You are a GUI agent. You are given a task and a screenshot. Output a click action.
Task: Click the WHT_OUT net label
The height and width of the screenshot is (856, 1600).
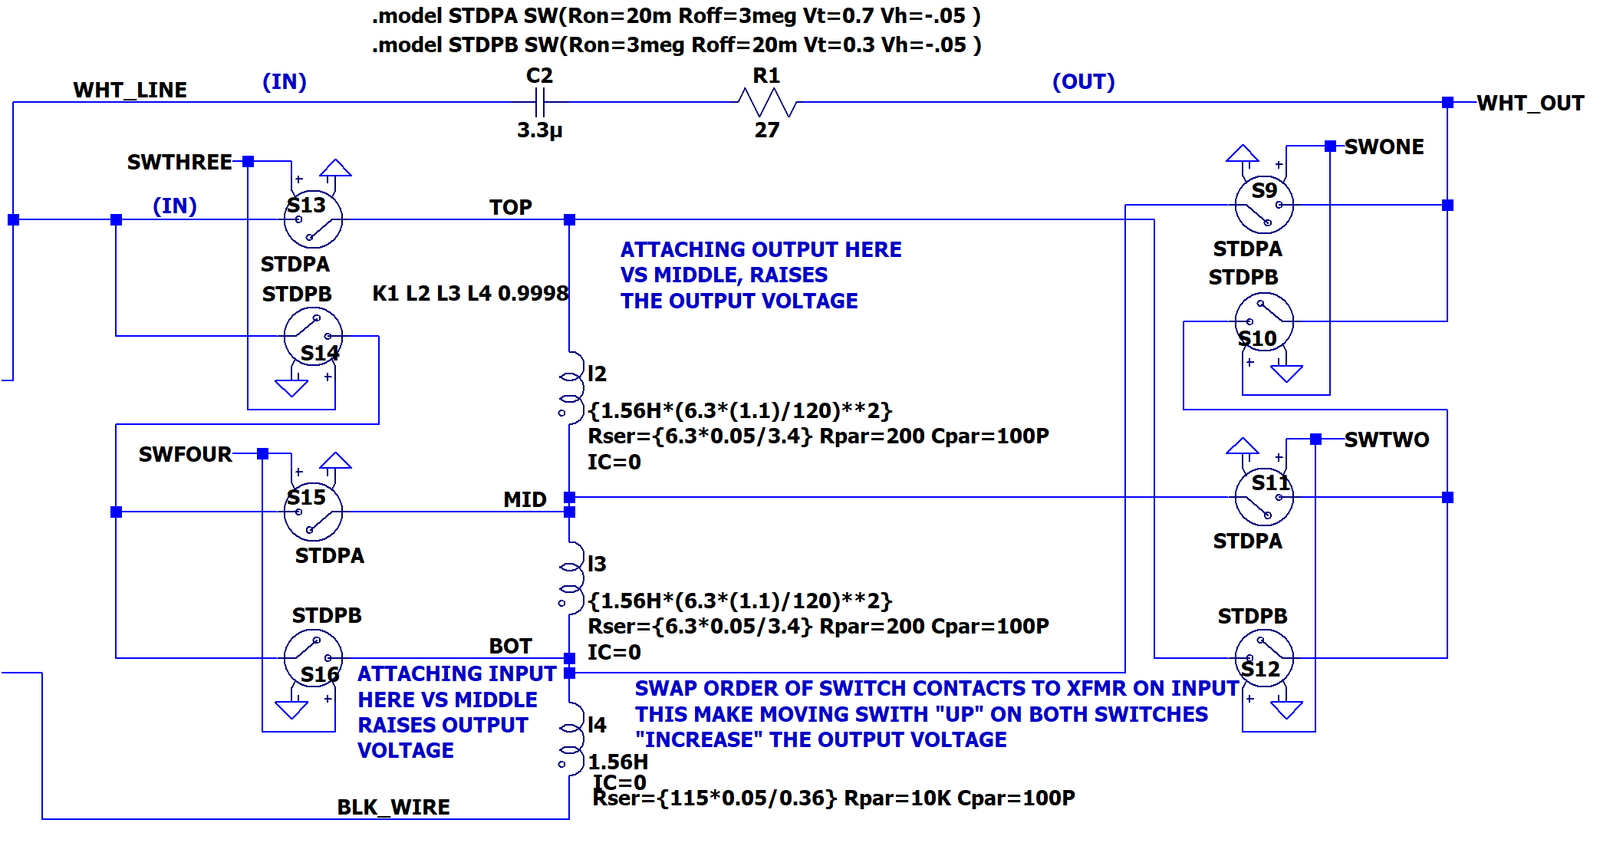point(1530,103)
